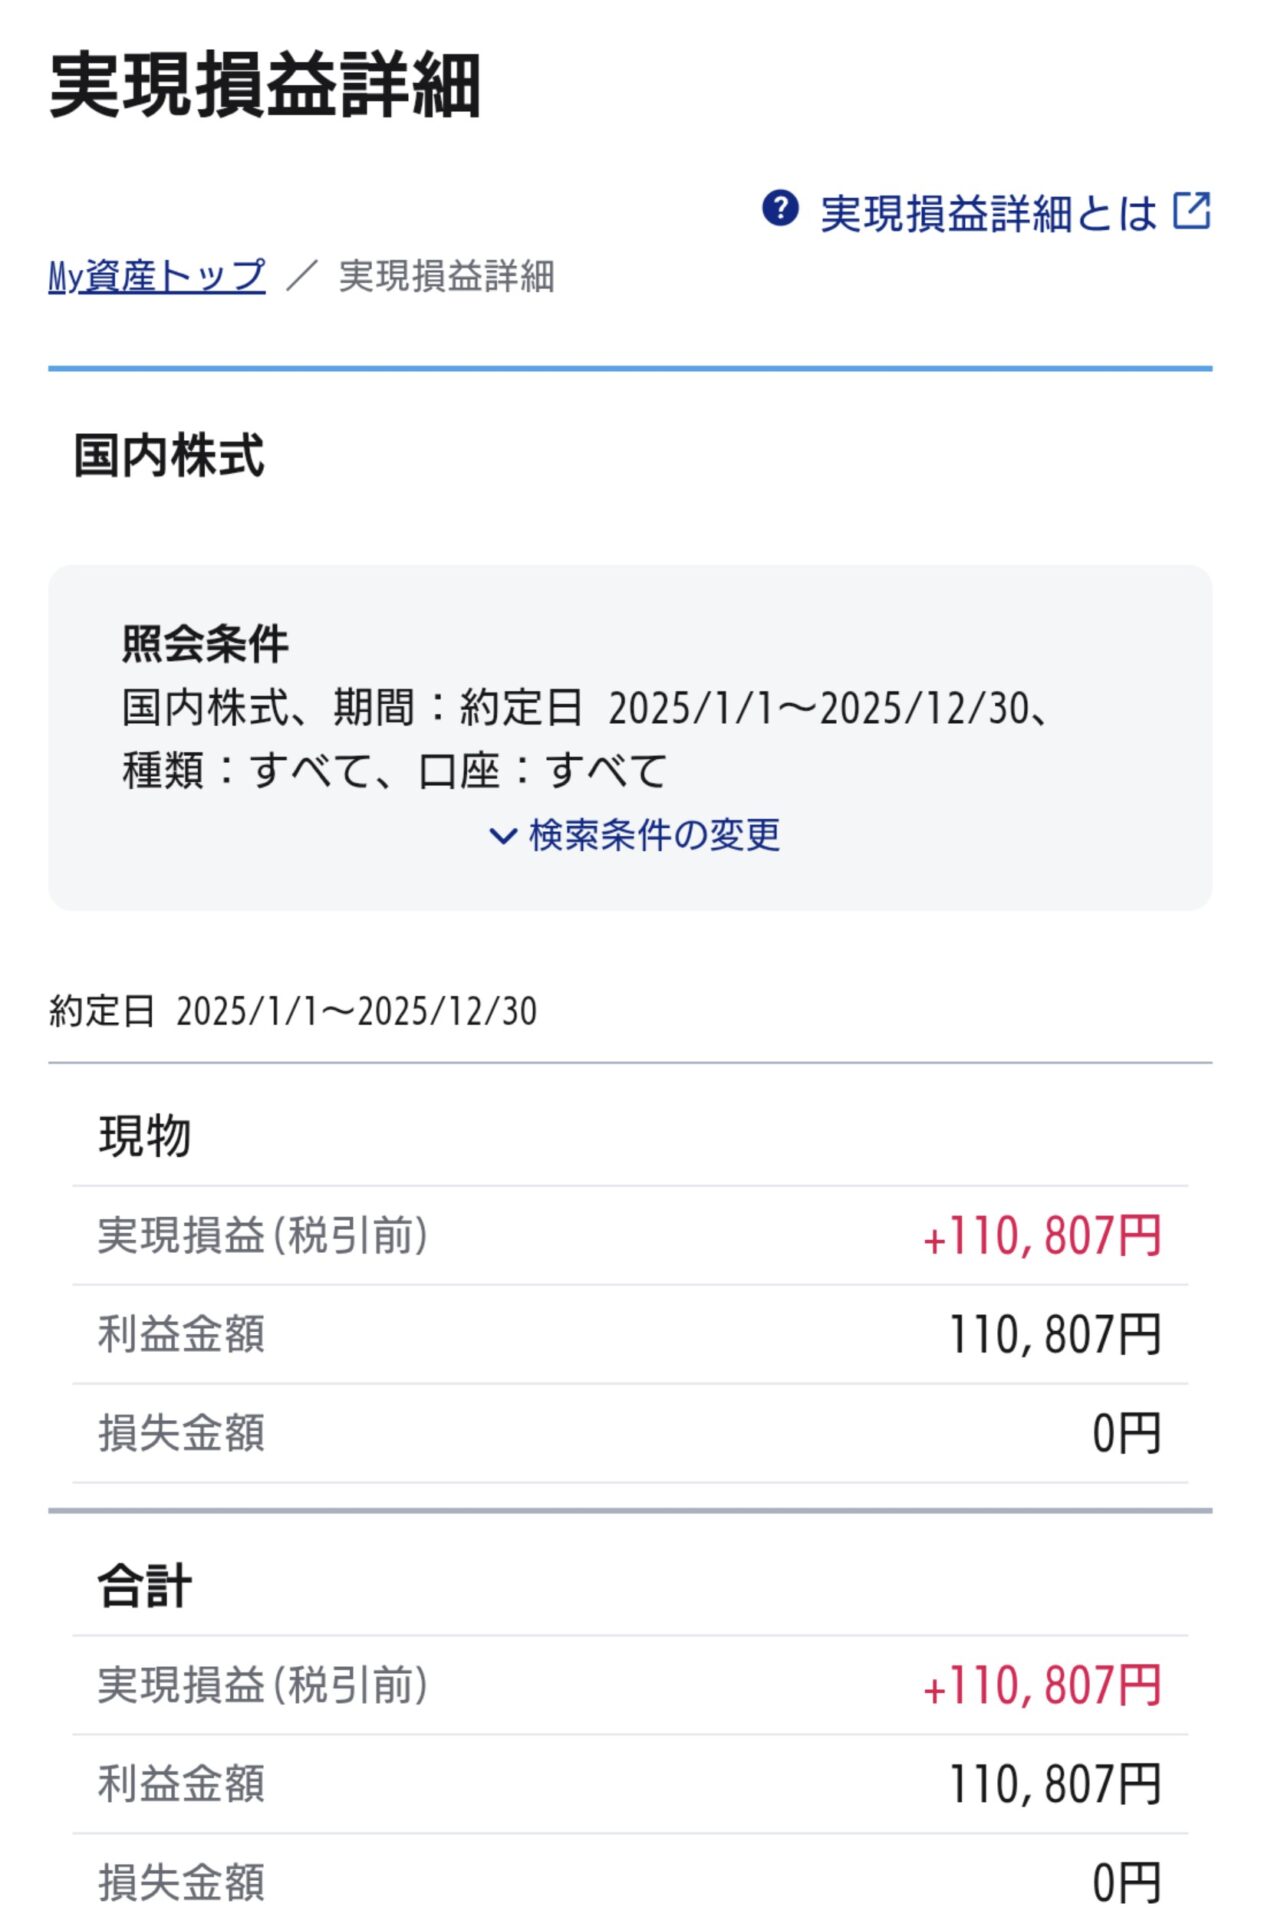The height and width of the screenshot is (1920, 1261).
Task: Click the question mark help icon
Action: click(x=779, y=210)
